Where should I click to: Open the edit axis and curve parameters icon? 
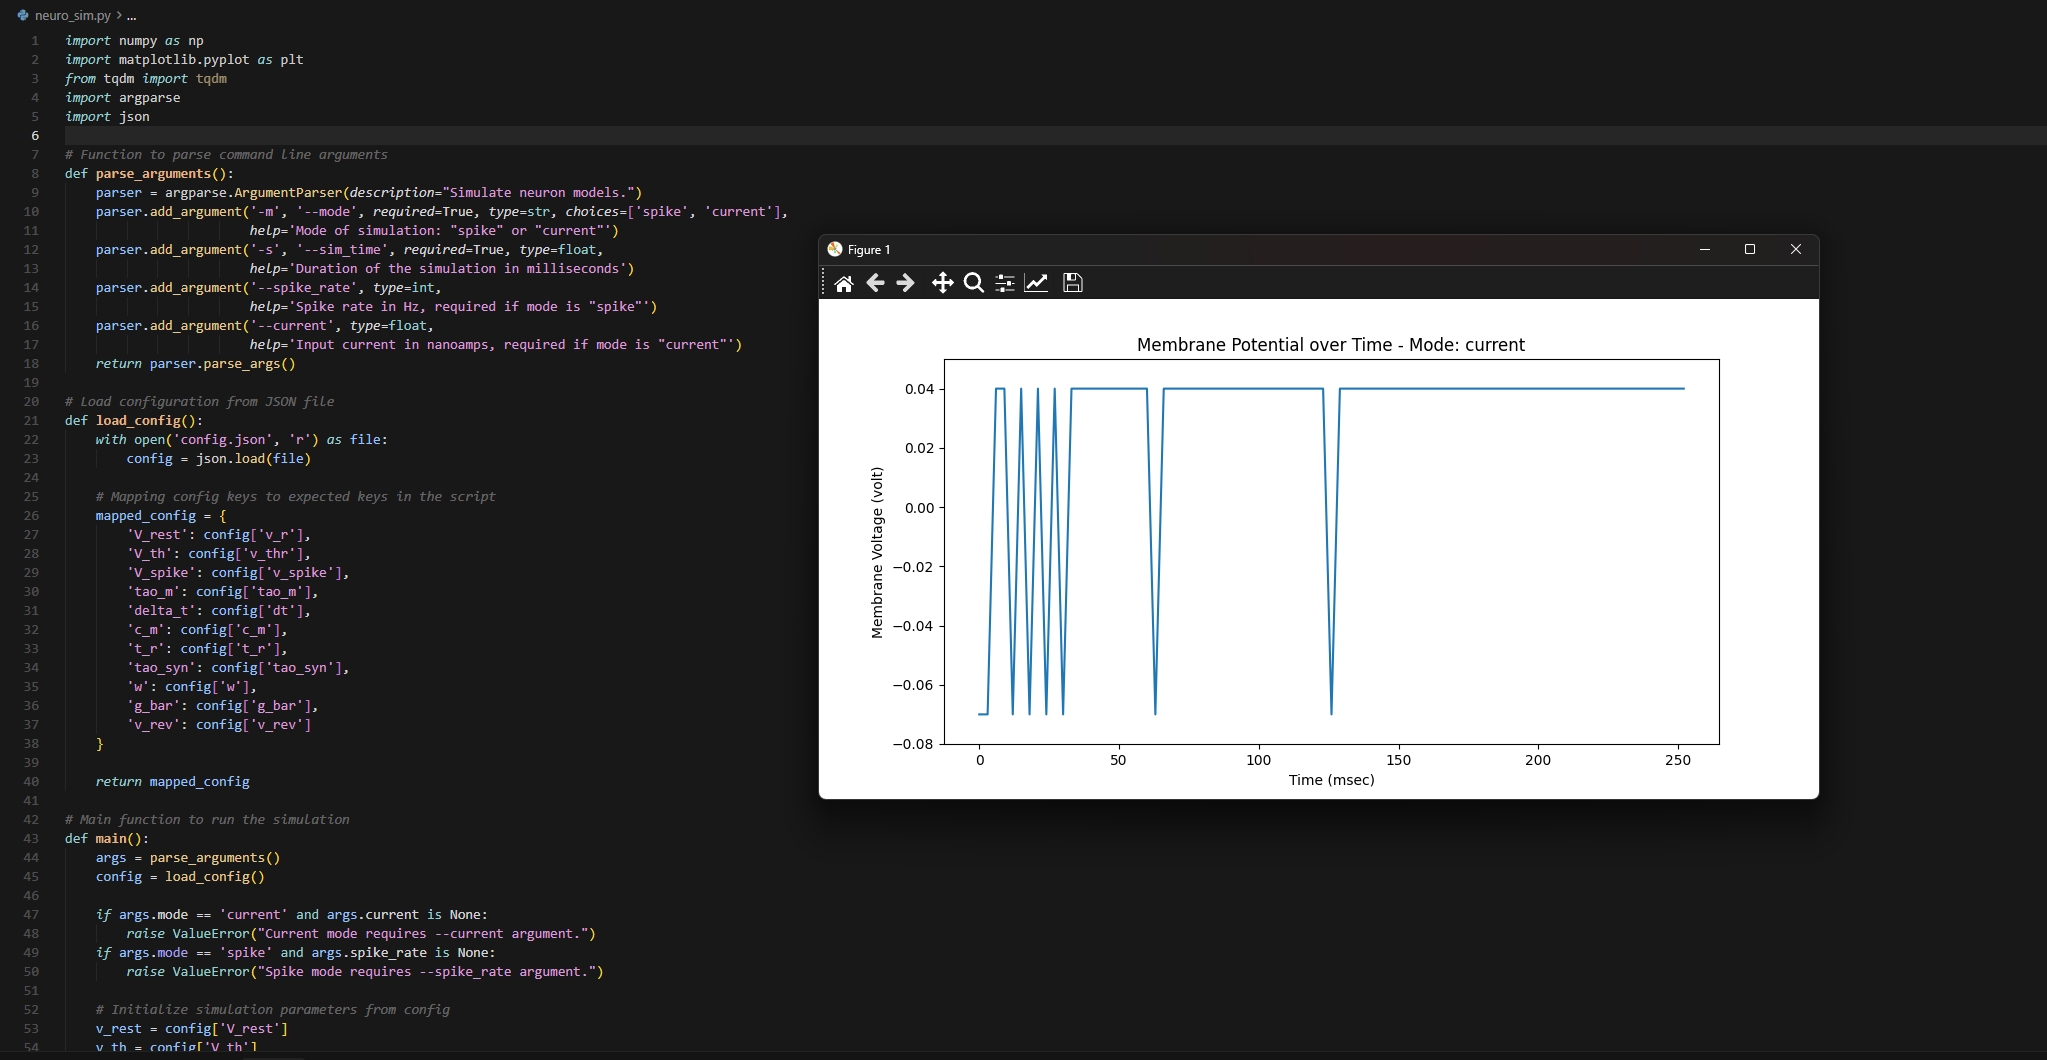click(x=1036, y=283)
